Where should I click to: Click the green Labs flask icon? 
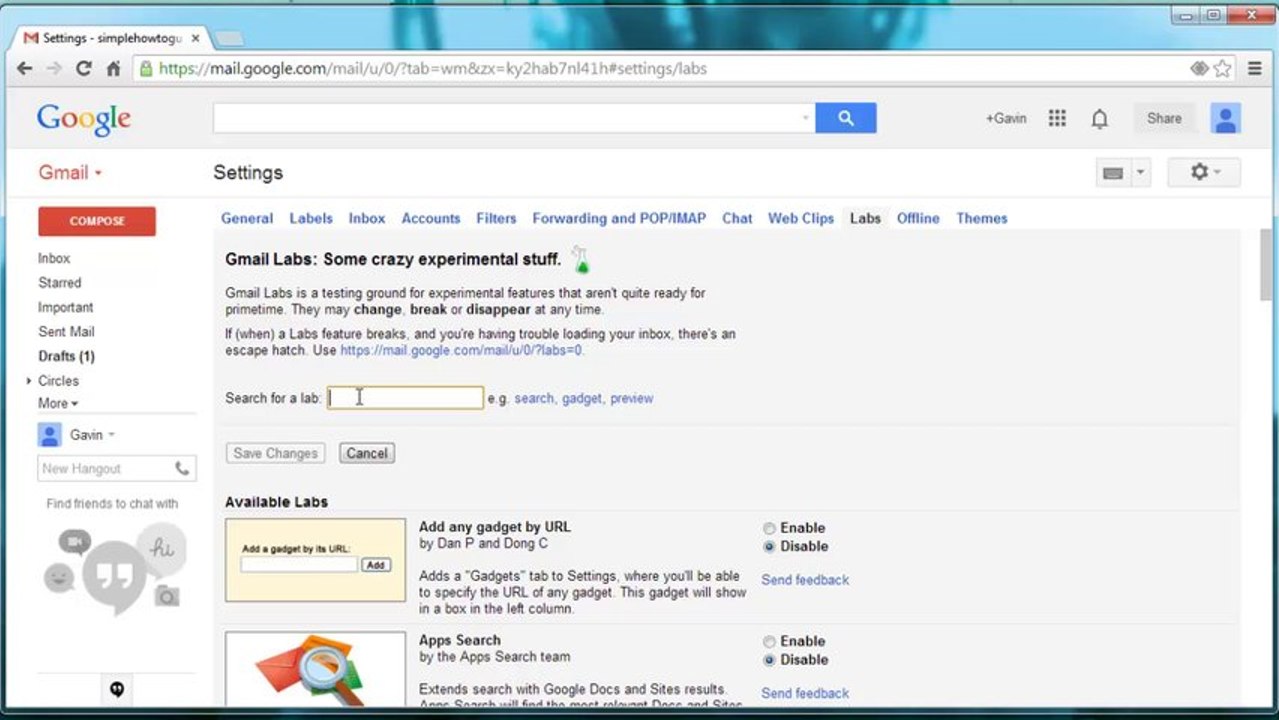tap(581, 260)
